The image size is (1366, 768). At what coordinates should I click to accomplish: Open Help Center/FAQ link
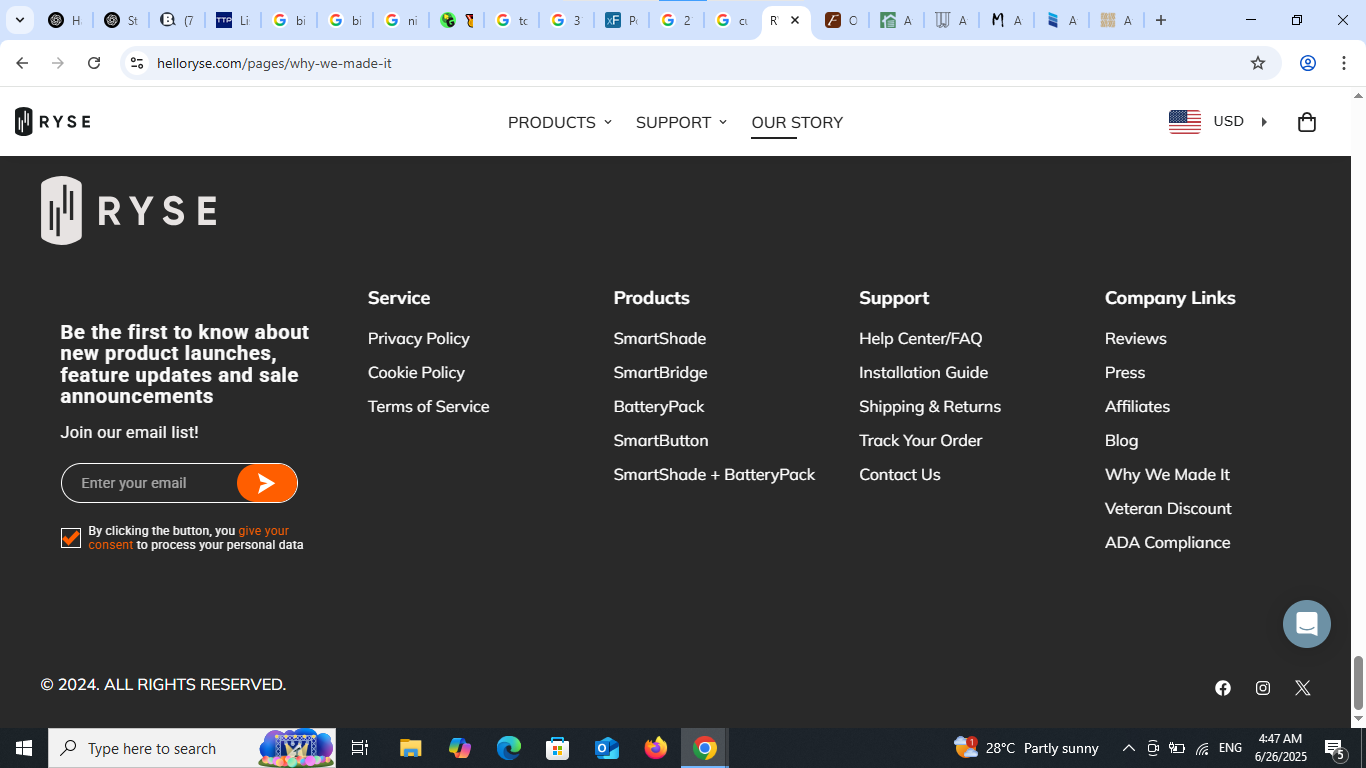coord(920,338)
